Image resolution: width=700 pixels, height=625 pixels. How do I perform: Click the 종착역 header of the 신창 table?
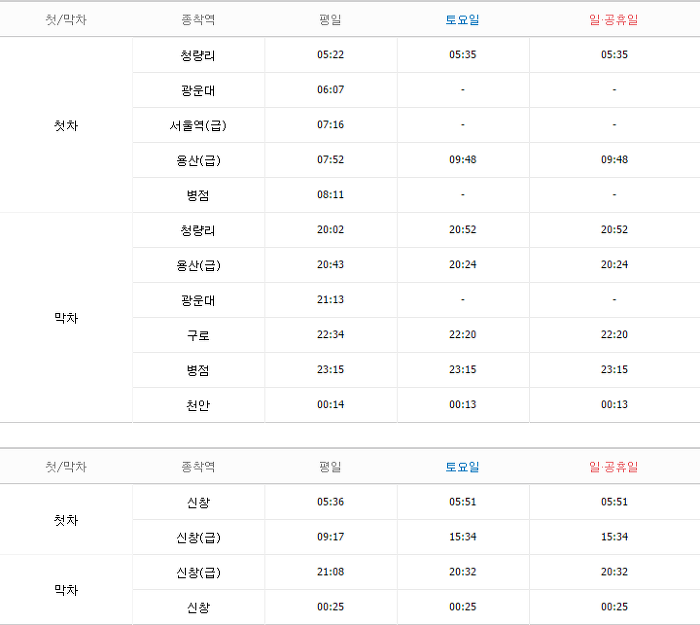tap(198, 467)
